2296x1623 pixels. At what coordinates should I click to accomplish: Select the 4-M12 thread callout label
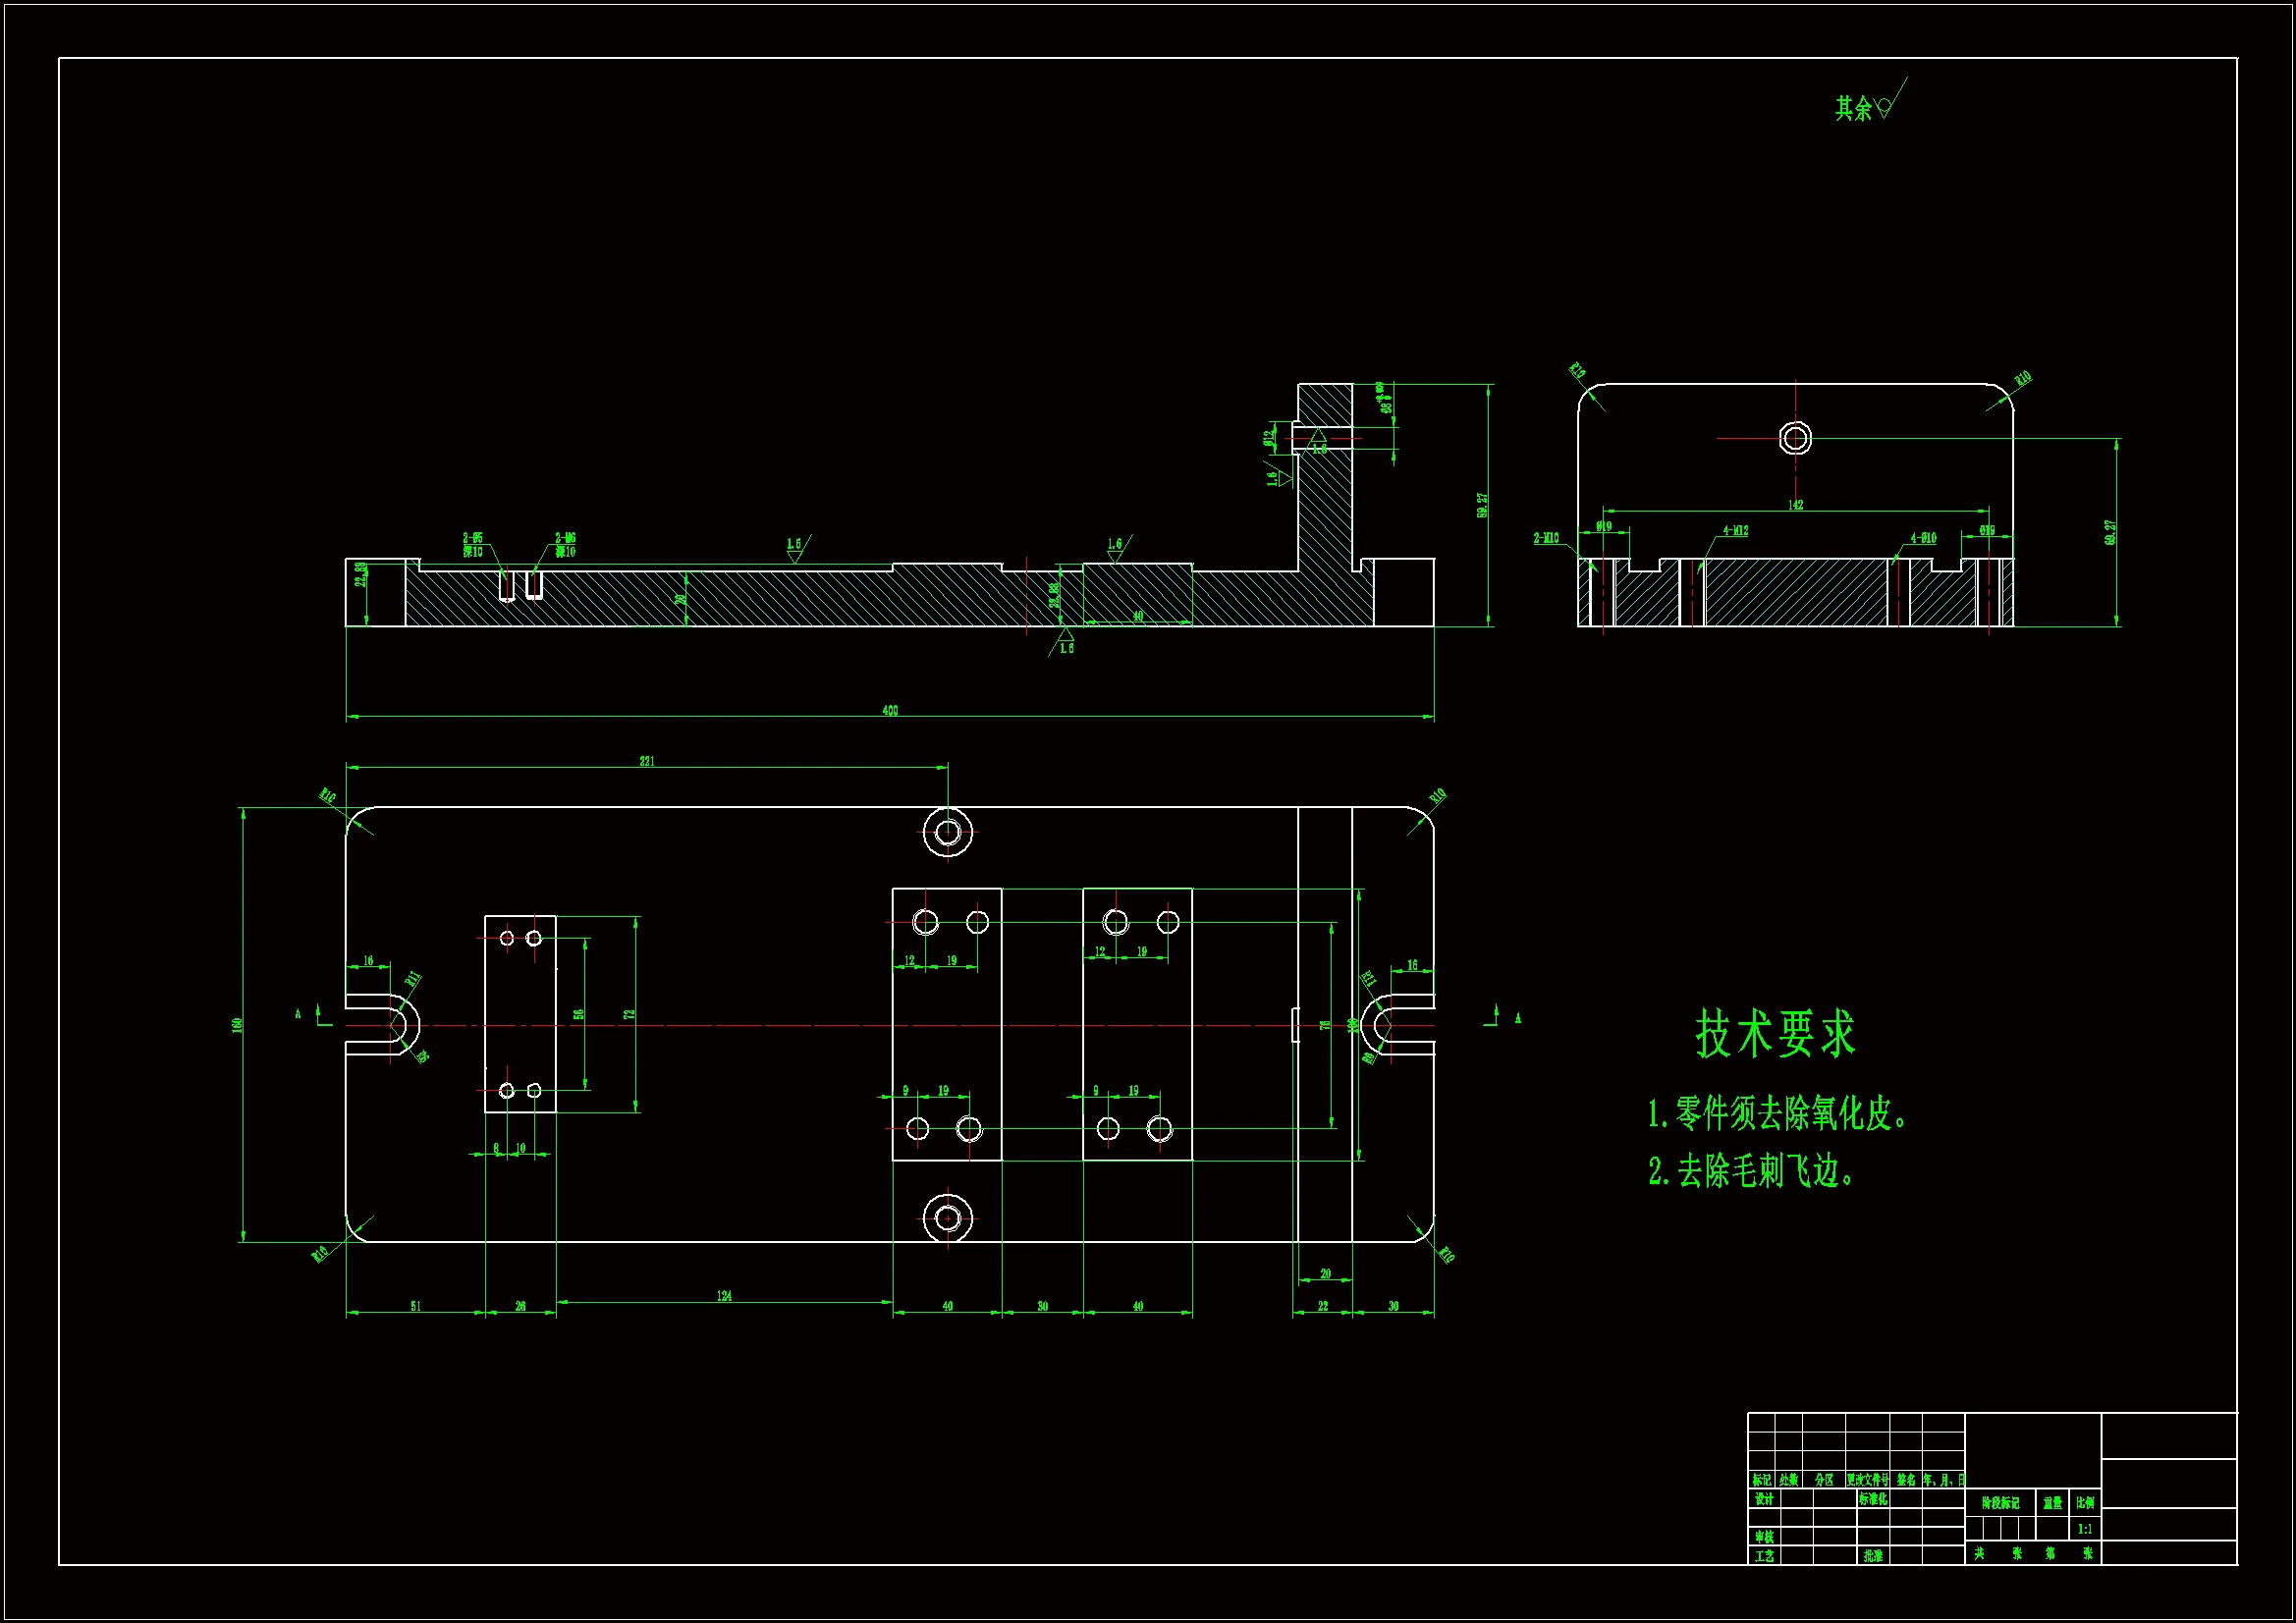tap(1735, 531)
